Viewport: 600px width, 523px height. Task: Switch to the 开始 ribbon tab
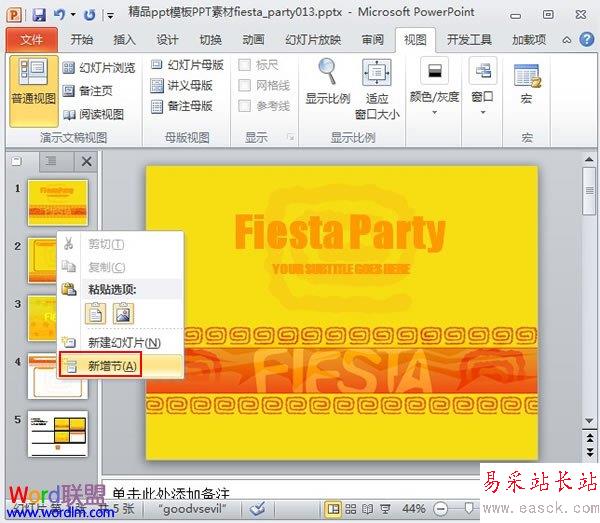click(x=82, y=40)
